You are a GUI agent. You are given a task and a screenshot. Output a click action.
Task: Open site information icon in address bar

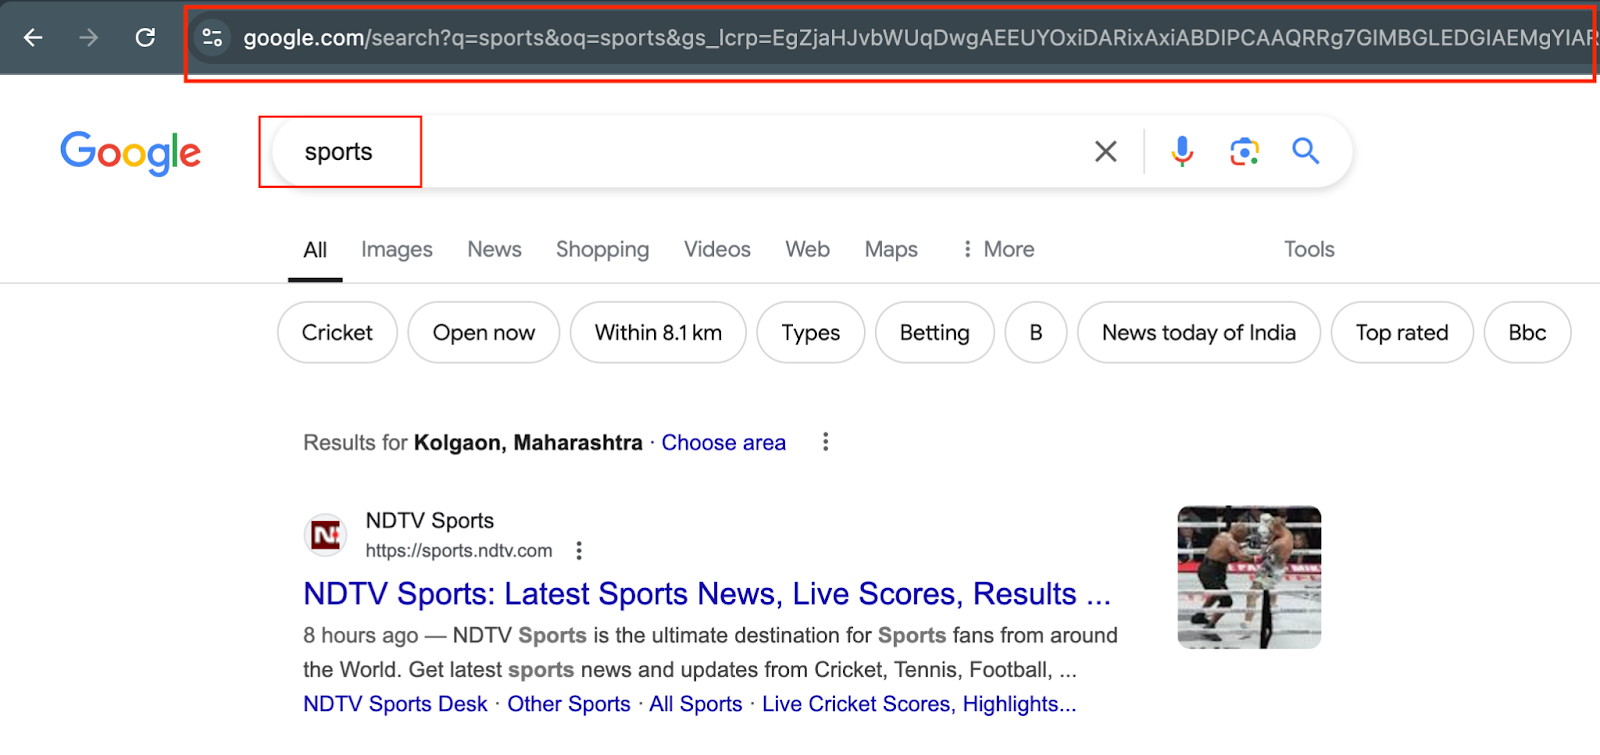tap(212, 38)
